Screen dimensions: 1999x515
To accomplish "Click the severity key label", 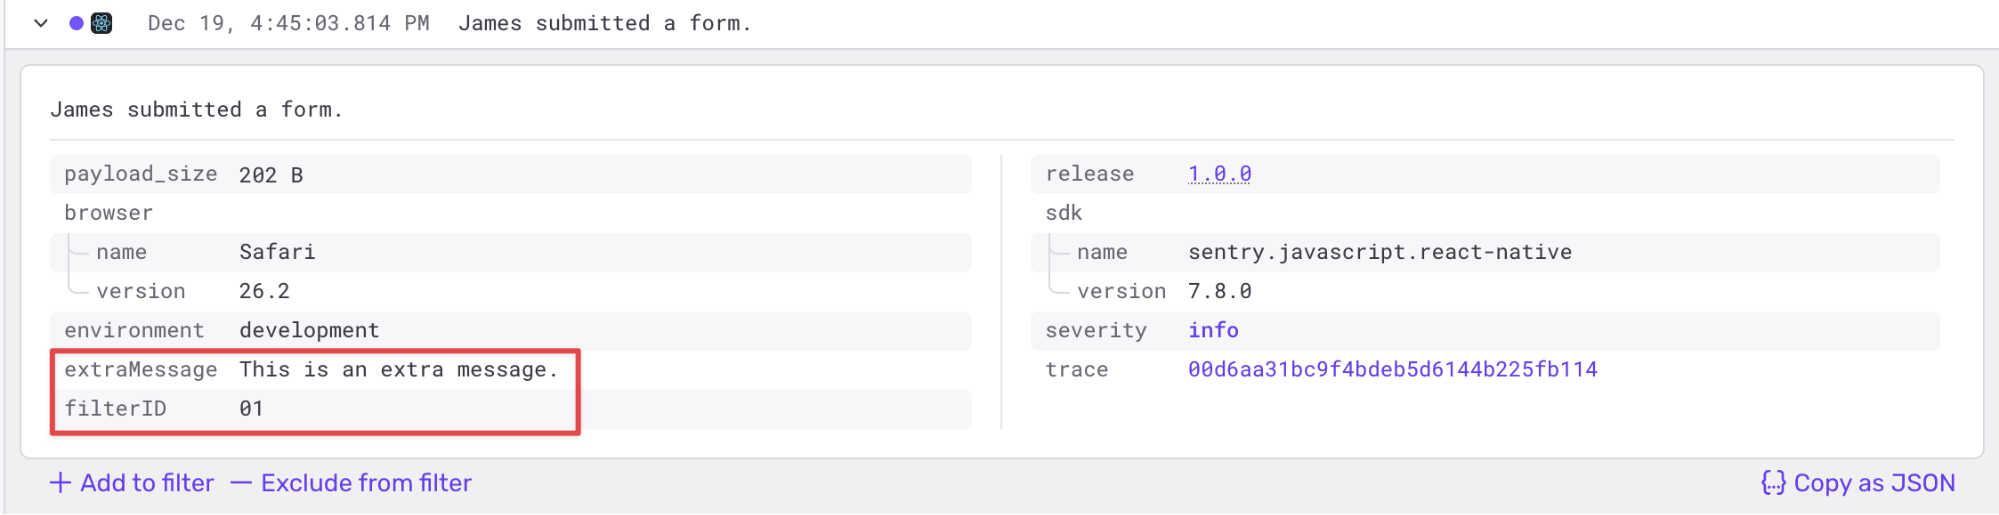I will tap(1096, 331).
